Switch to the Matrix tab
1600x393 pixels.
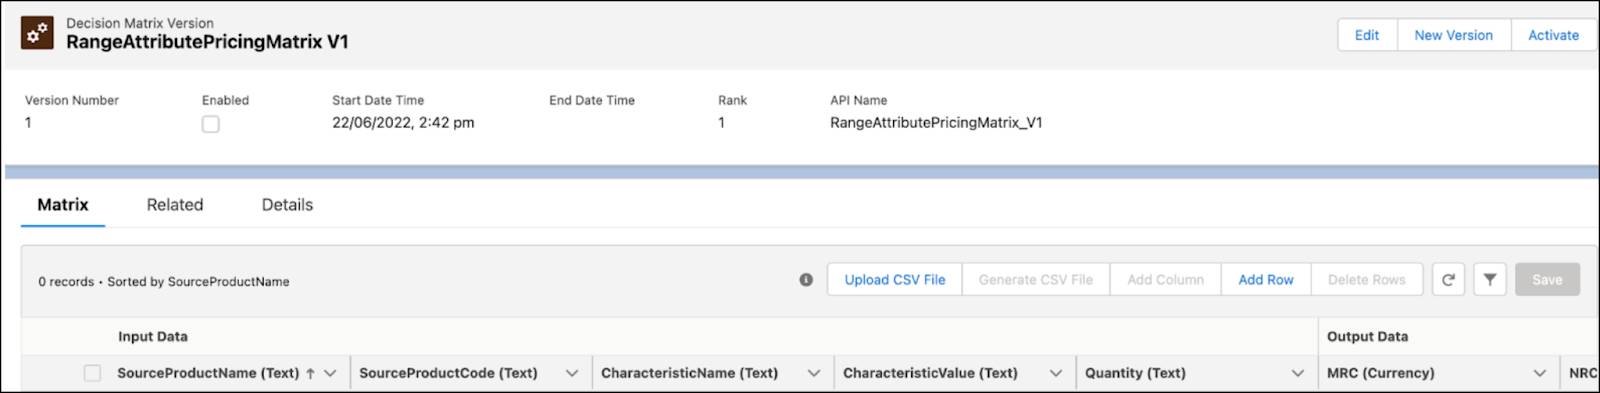63,205
